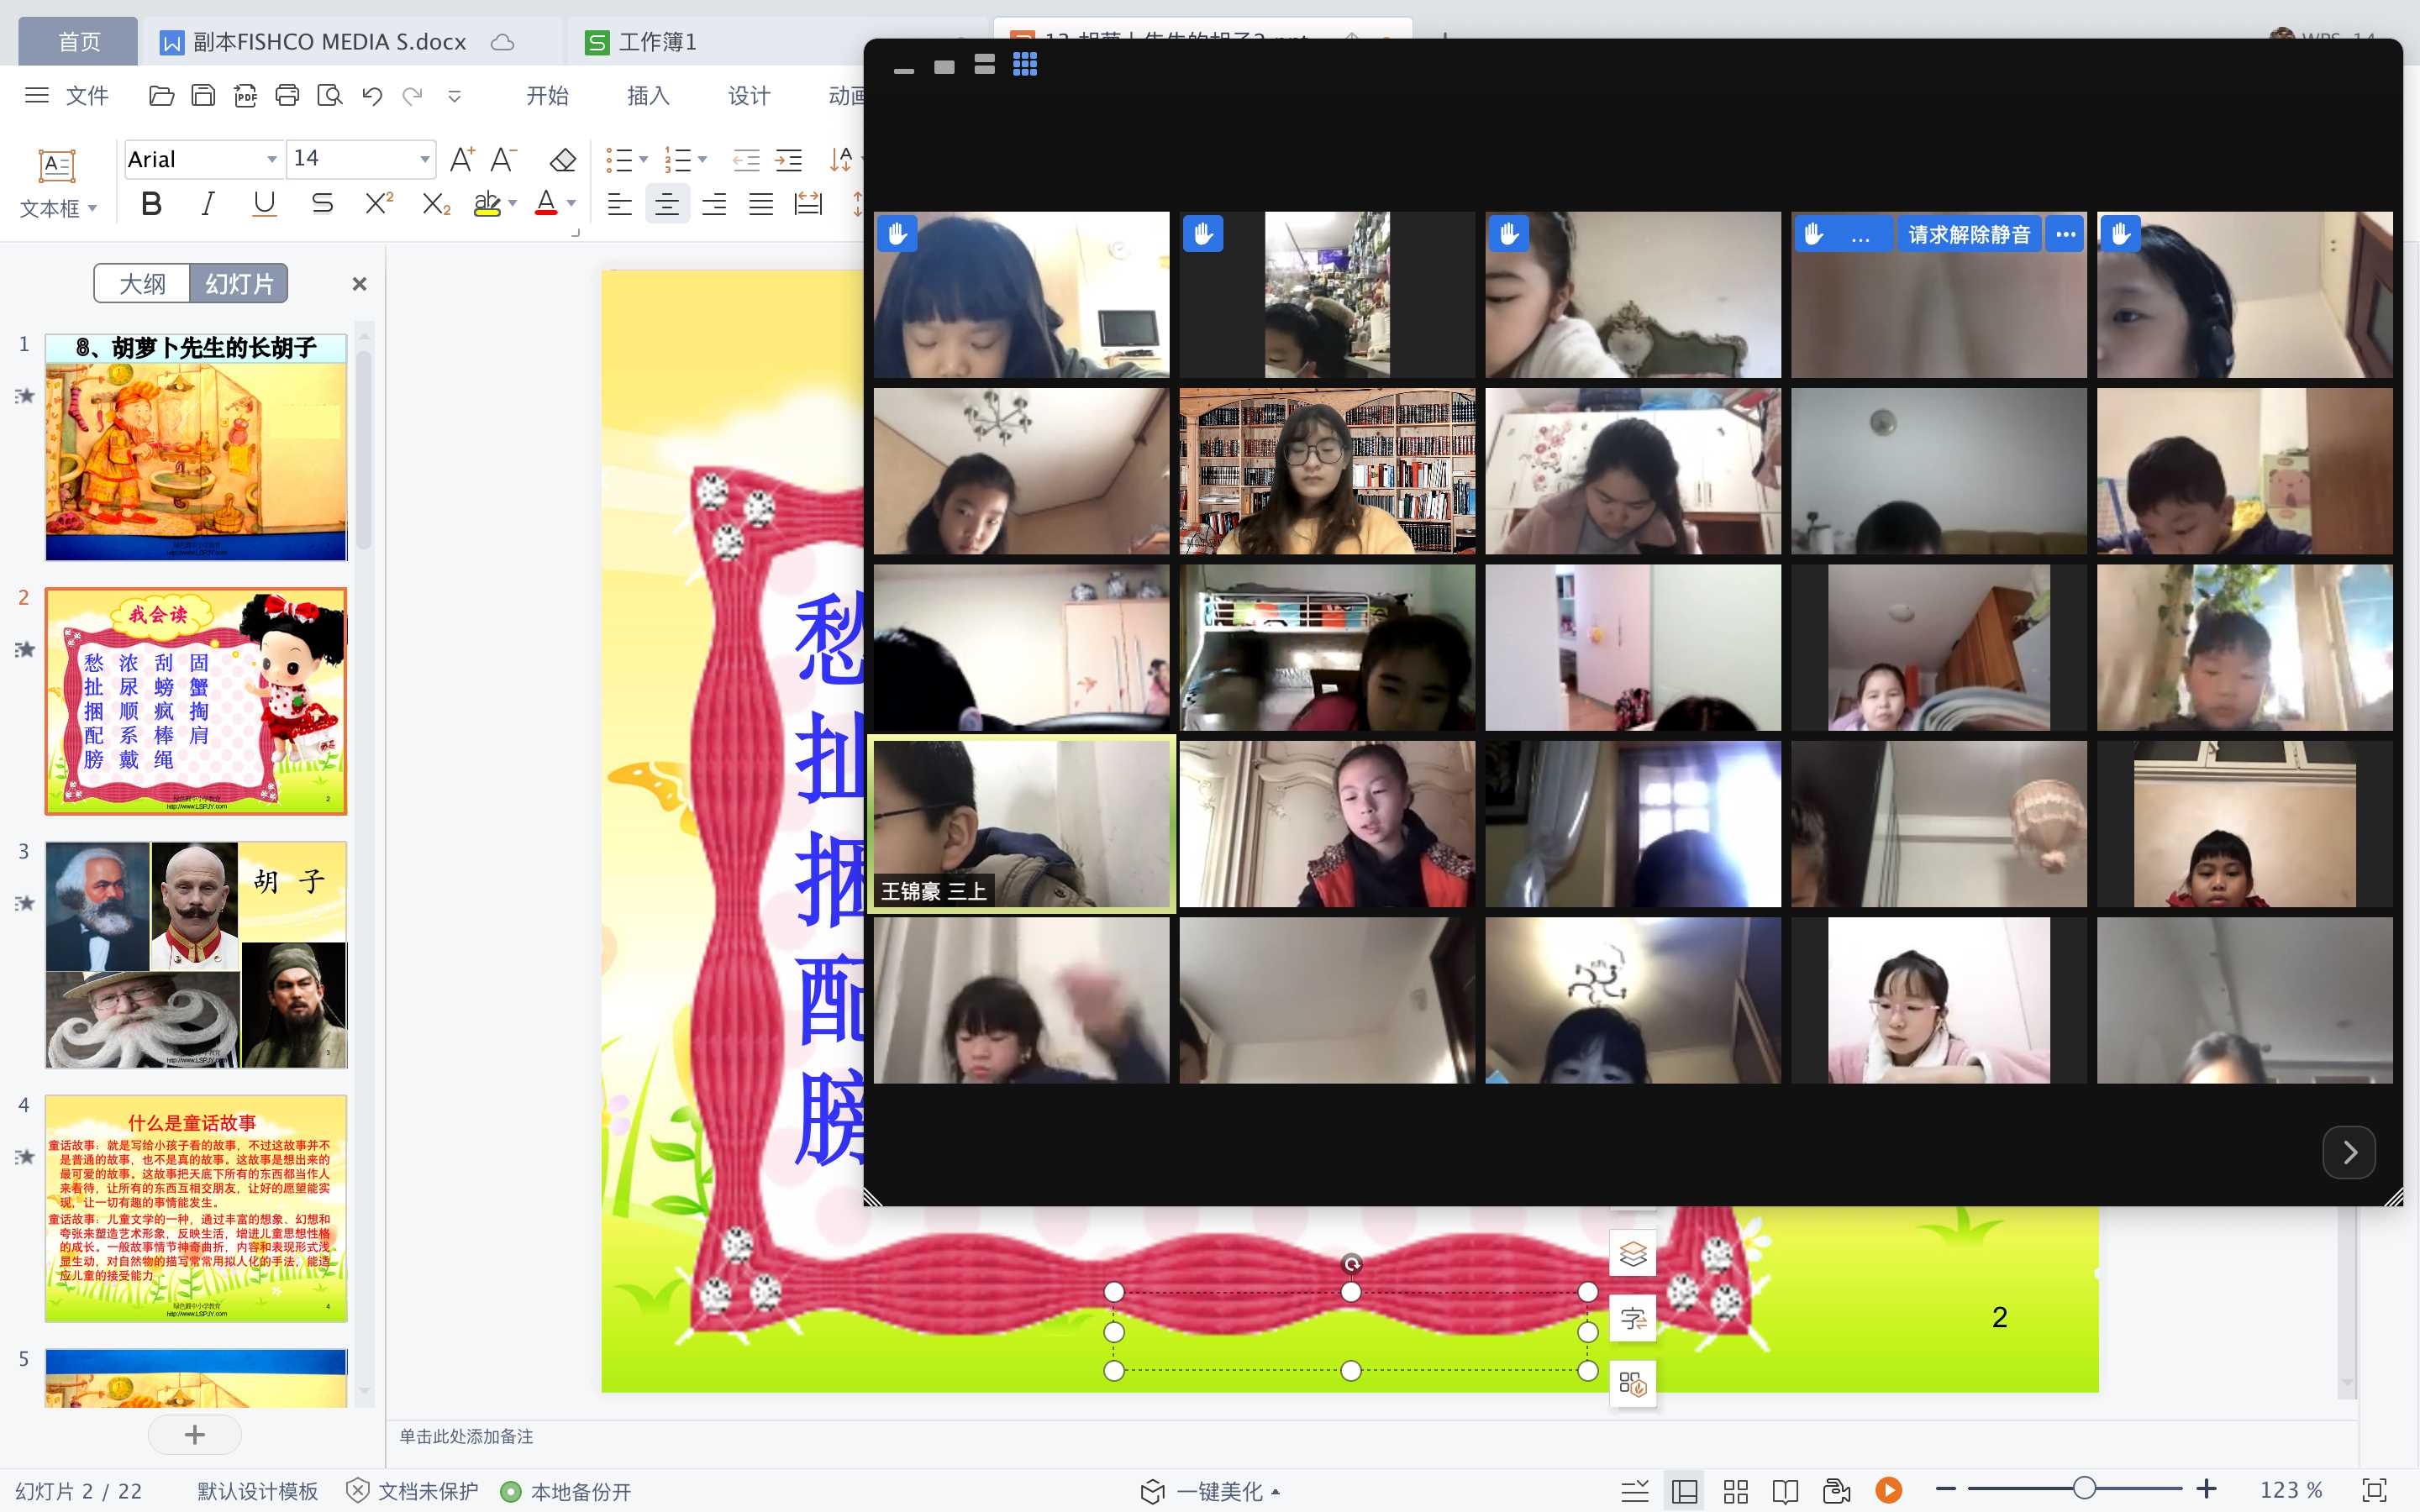Open the layers floating tool icon
Screen dimensions: 2420x1512
tap(1633, 1254)
